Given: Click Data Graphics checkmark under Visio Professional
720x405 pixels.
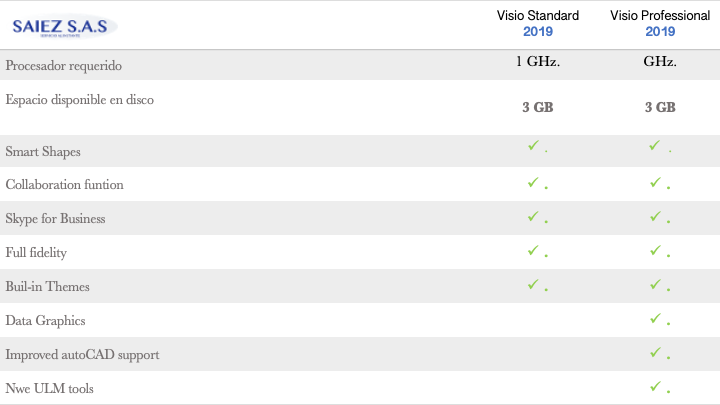Looking at the screenshot, I should point(655,318).
